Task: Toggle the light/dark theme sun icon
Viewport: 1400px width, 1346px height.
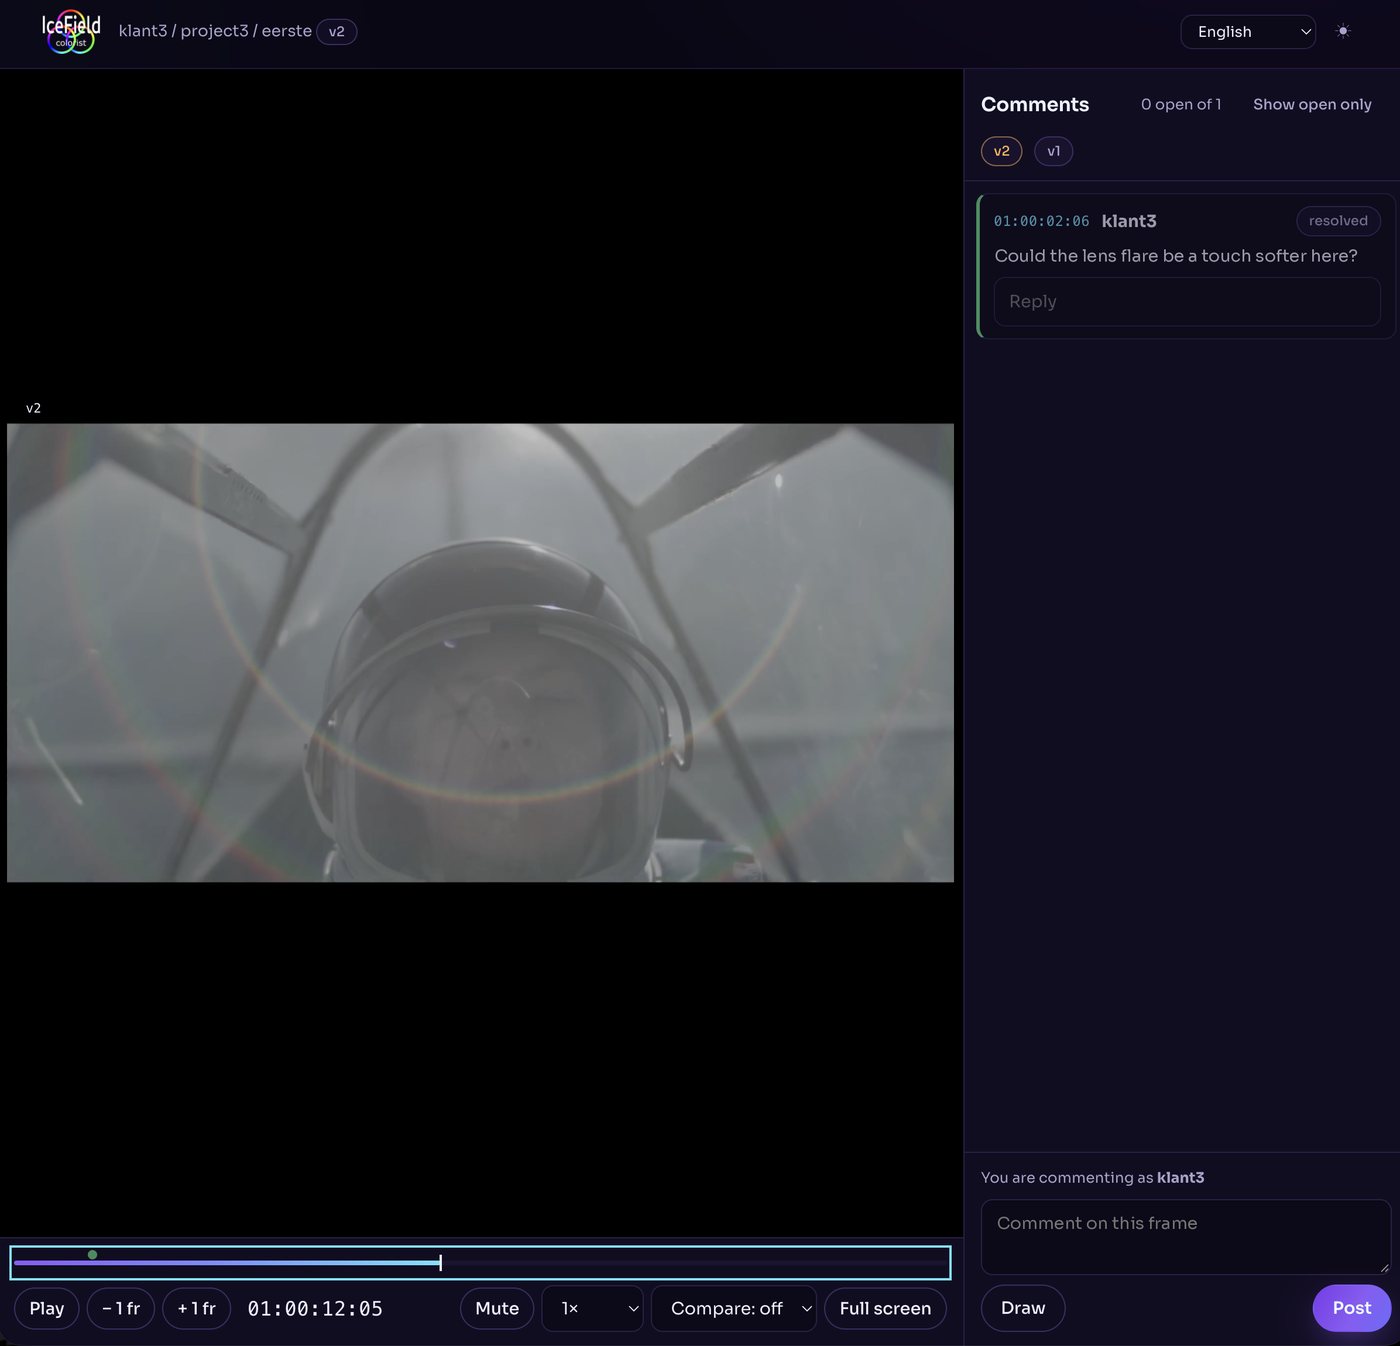Action: click(x=1343, y=31)
